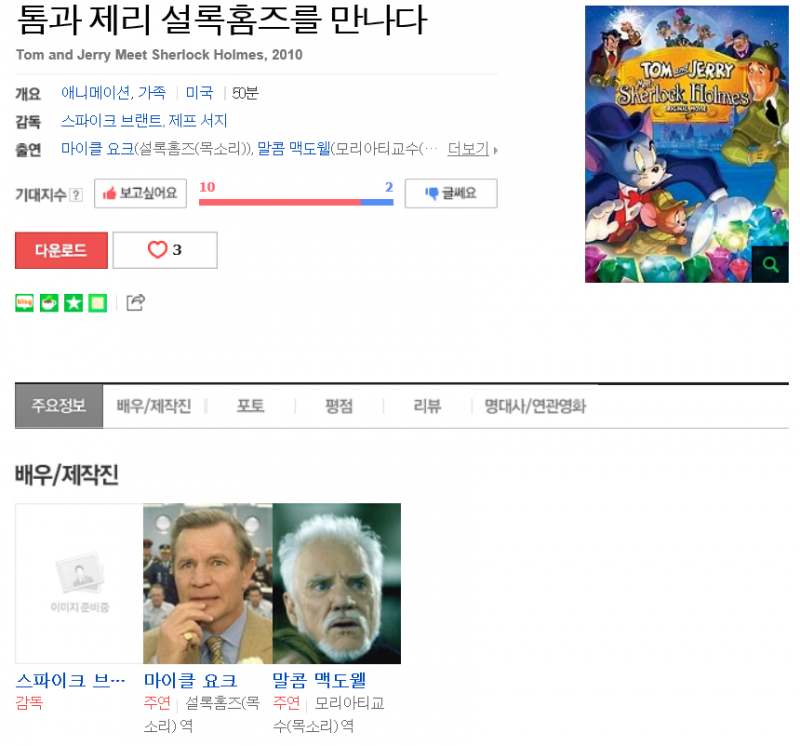Expand the cast list with 더보기

468,148
